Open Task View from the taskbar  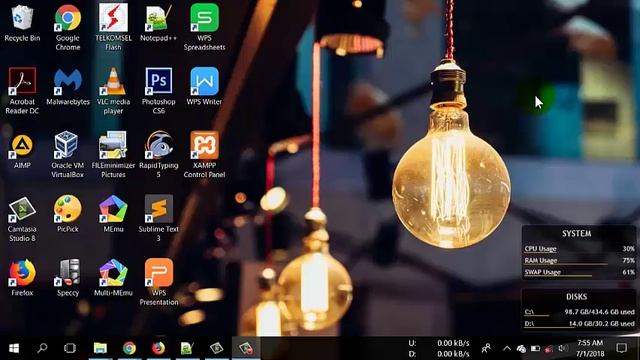70,348
